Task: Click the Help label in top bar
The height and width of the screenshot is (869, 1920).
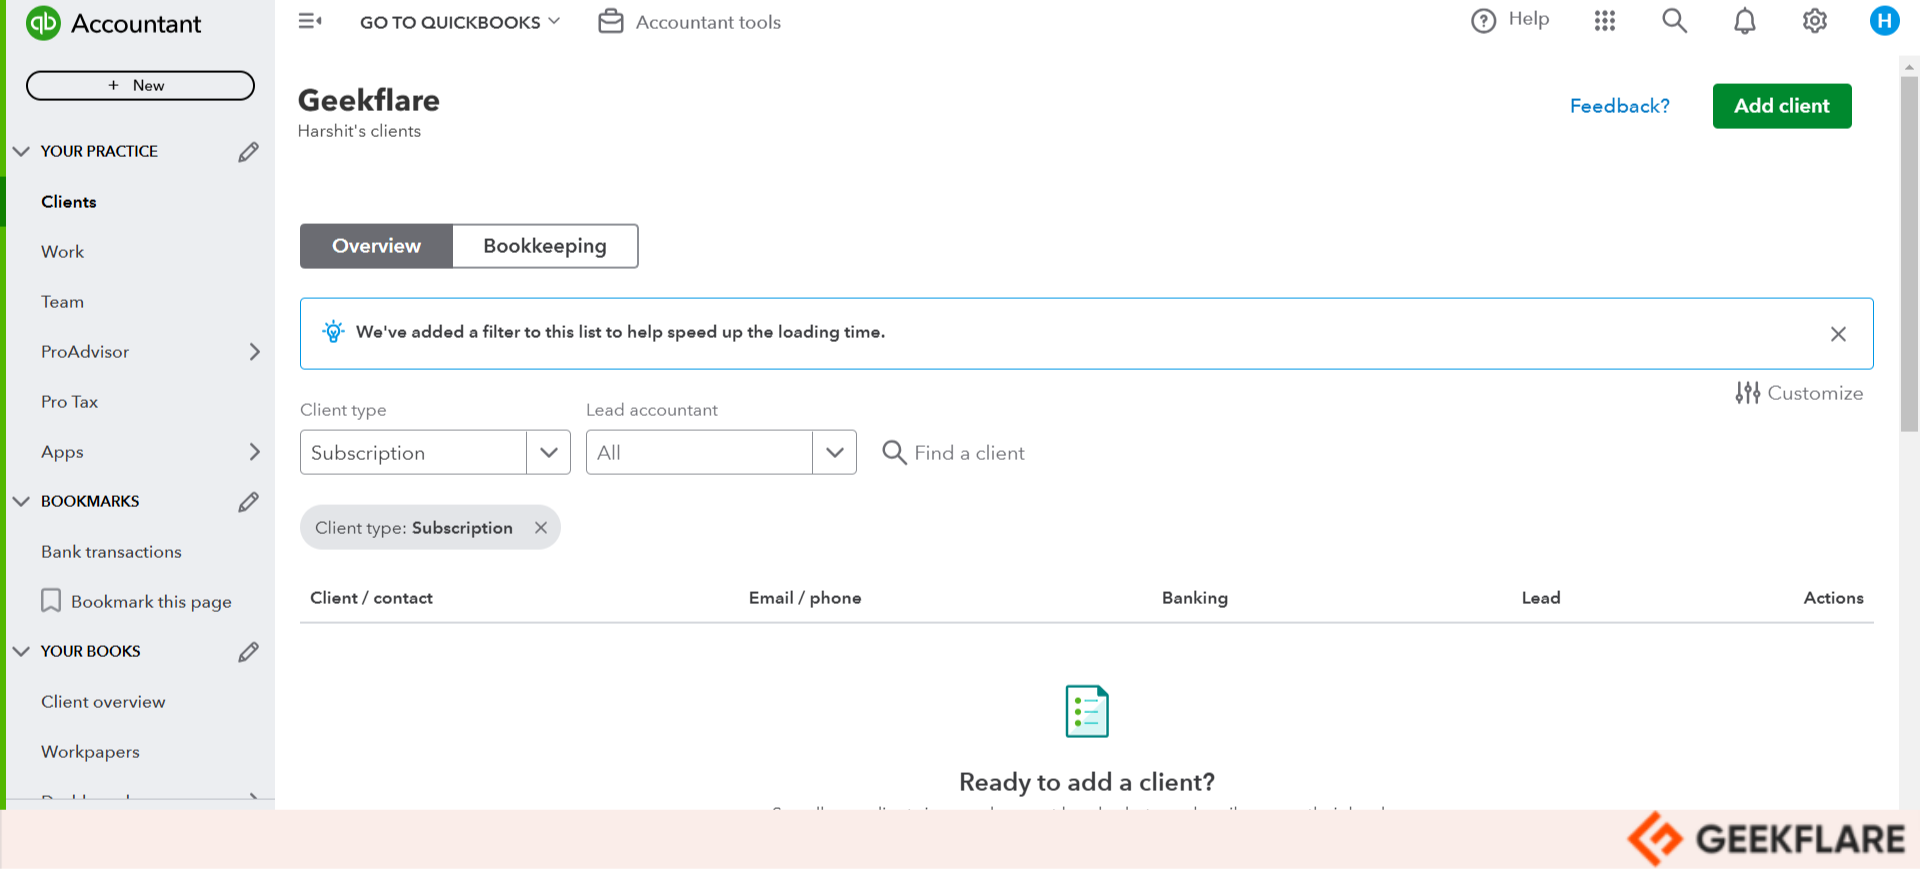Action: tap(1529, 19)
